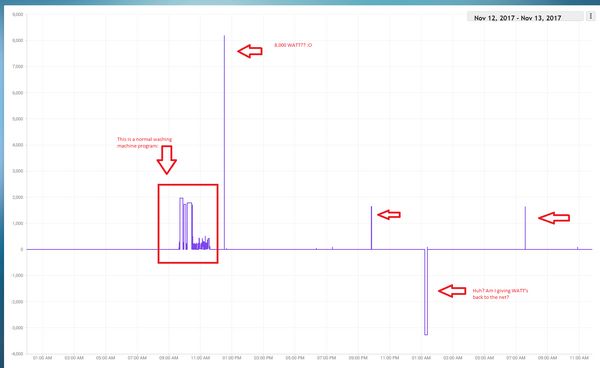Click the washing machine power block inside the red box

point(194,223)
